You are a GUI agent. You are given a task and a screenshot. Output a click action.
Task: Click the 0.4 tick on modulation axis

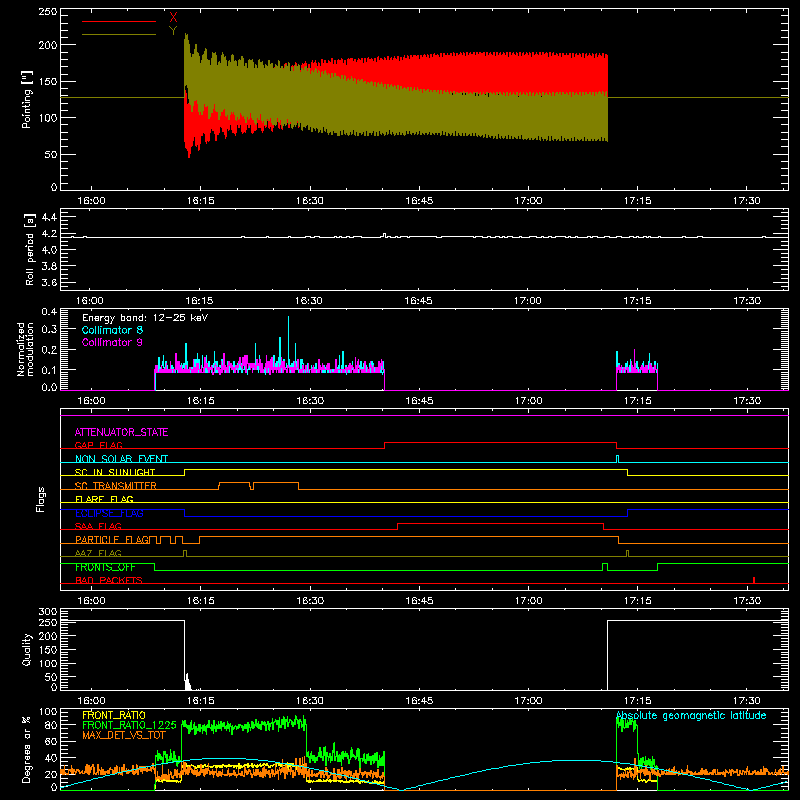coord(49,311)
